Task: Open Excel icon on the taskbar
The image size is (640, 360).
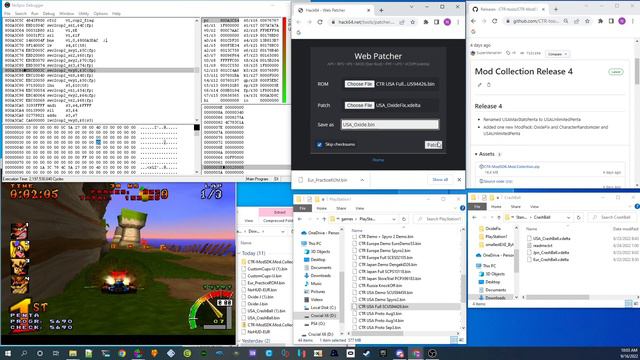Action: [x=318, y=353]
